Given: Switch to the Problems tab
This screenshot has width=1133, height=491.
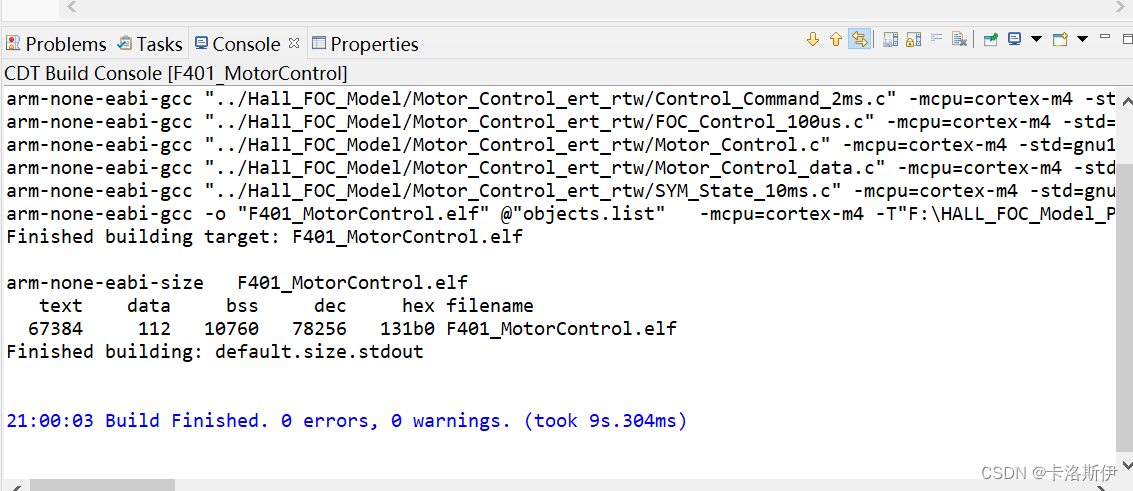Looking at the screenshot, I should (x=57, y=44).
